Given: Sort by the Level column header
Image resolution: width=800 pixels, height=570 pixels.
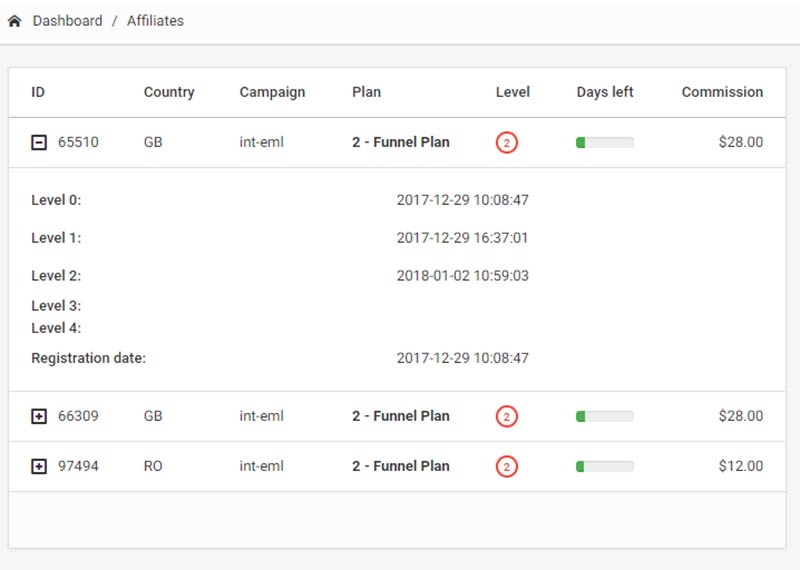Looking at the screenshot, I should coord(512,92).
